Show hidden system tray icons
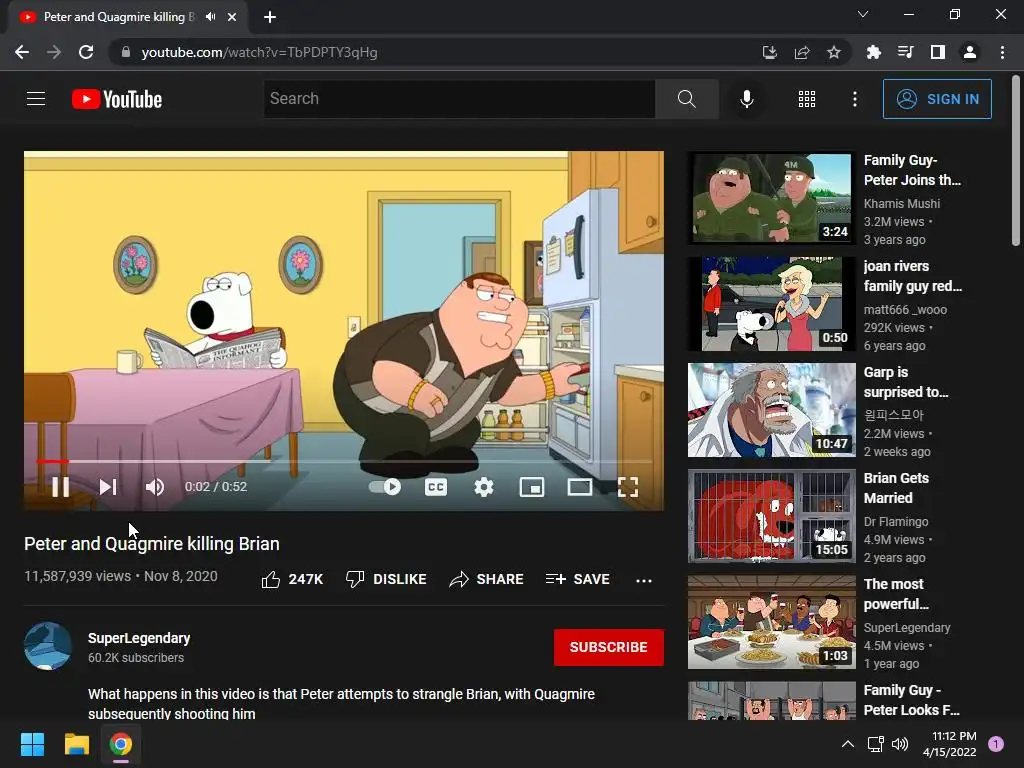Screen dimensions: 1024x768 [848, 744]
